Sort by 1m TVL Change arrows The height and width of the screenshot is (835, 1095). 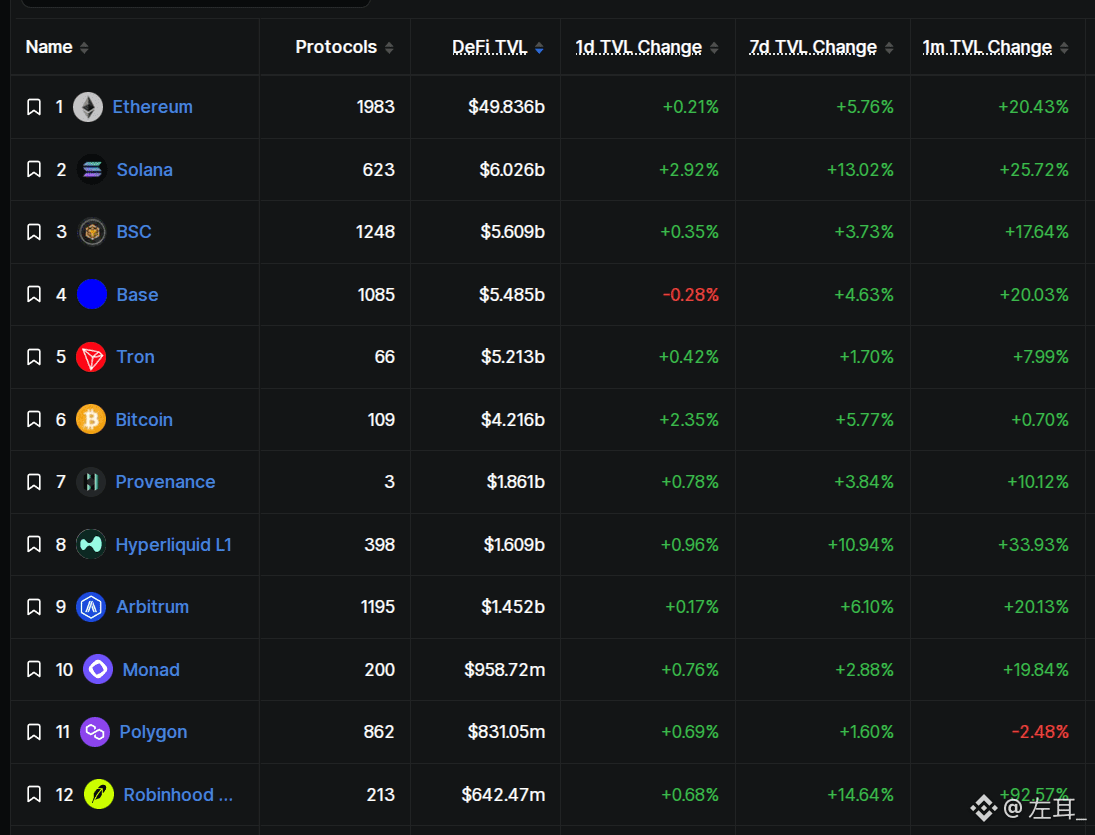coord(1064,47)
